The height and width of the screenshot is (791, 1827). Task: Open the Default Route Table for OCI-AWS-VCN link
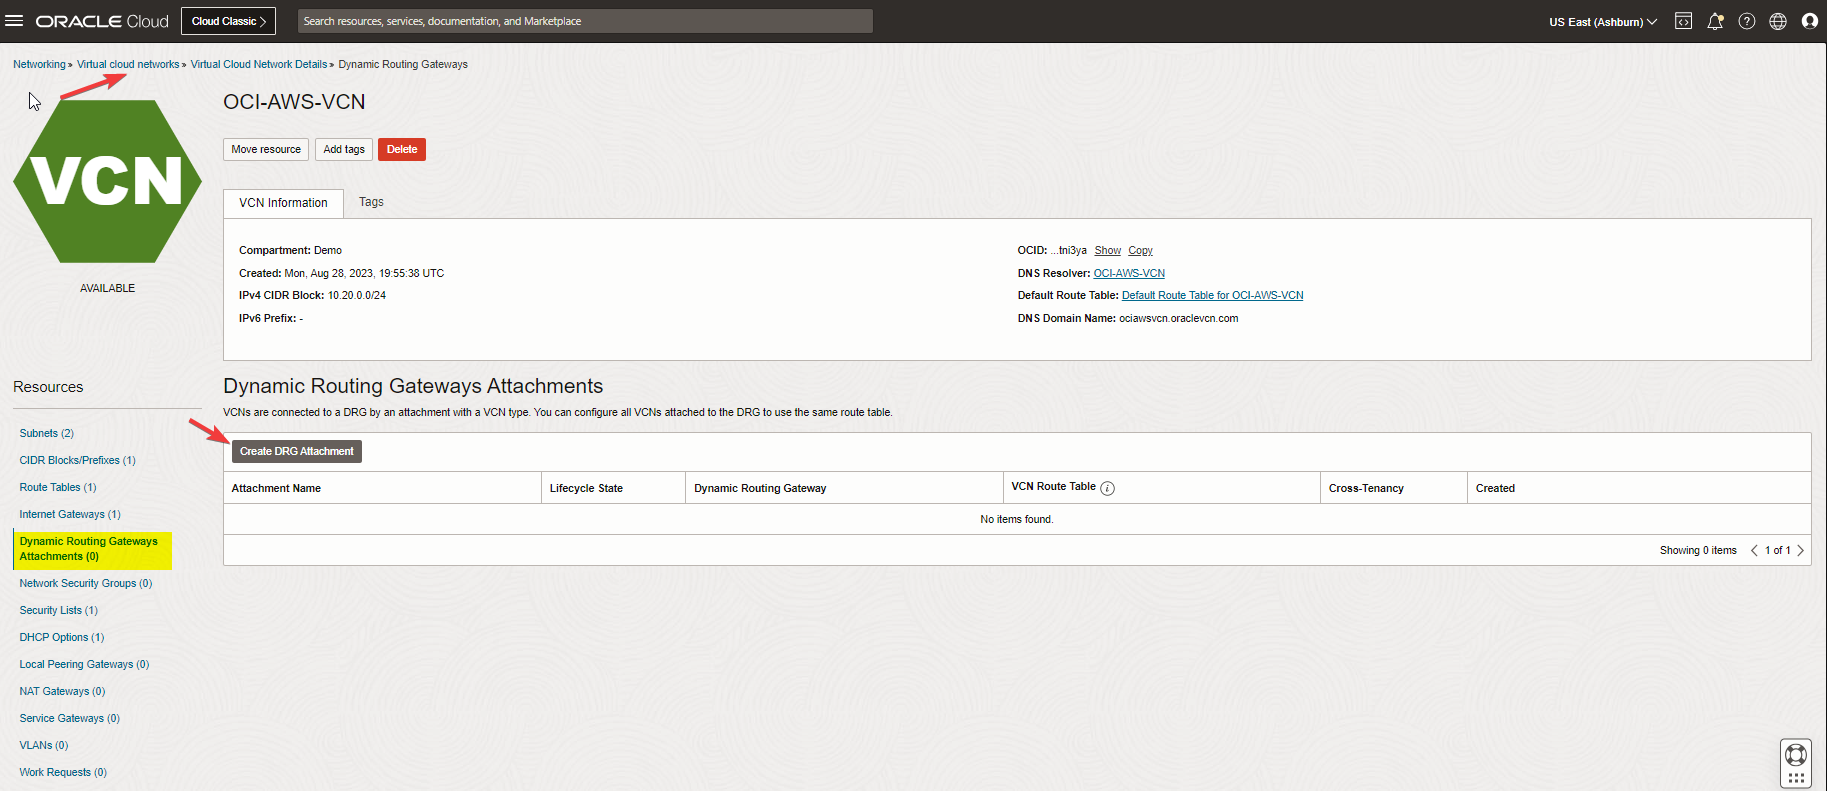(1212, 295)
